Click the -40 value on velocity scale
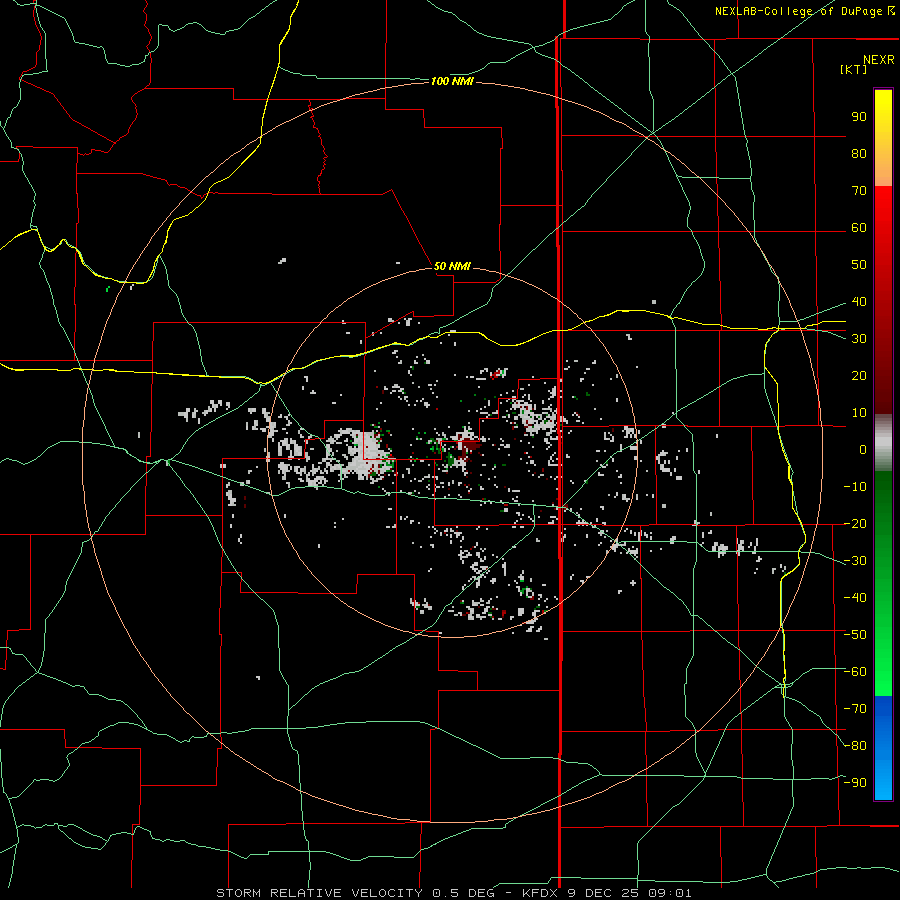This screenshot has height=900, width=900. pos(855,598)
